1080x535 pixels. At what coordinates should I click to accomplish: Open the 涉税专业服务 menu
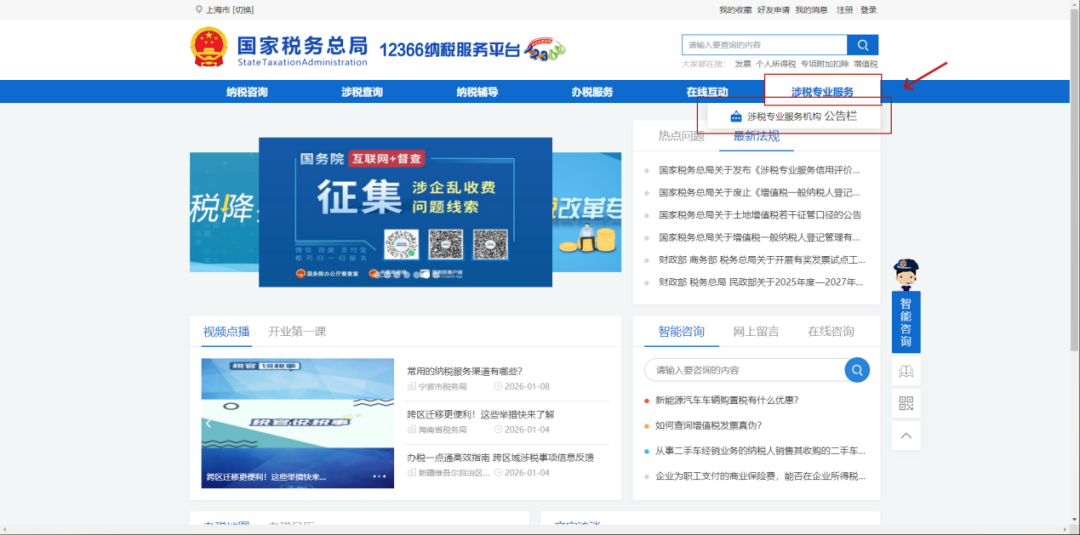(x=822, y=92)
